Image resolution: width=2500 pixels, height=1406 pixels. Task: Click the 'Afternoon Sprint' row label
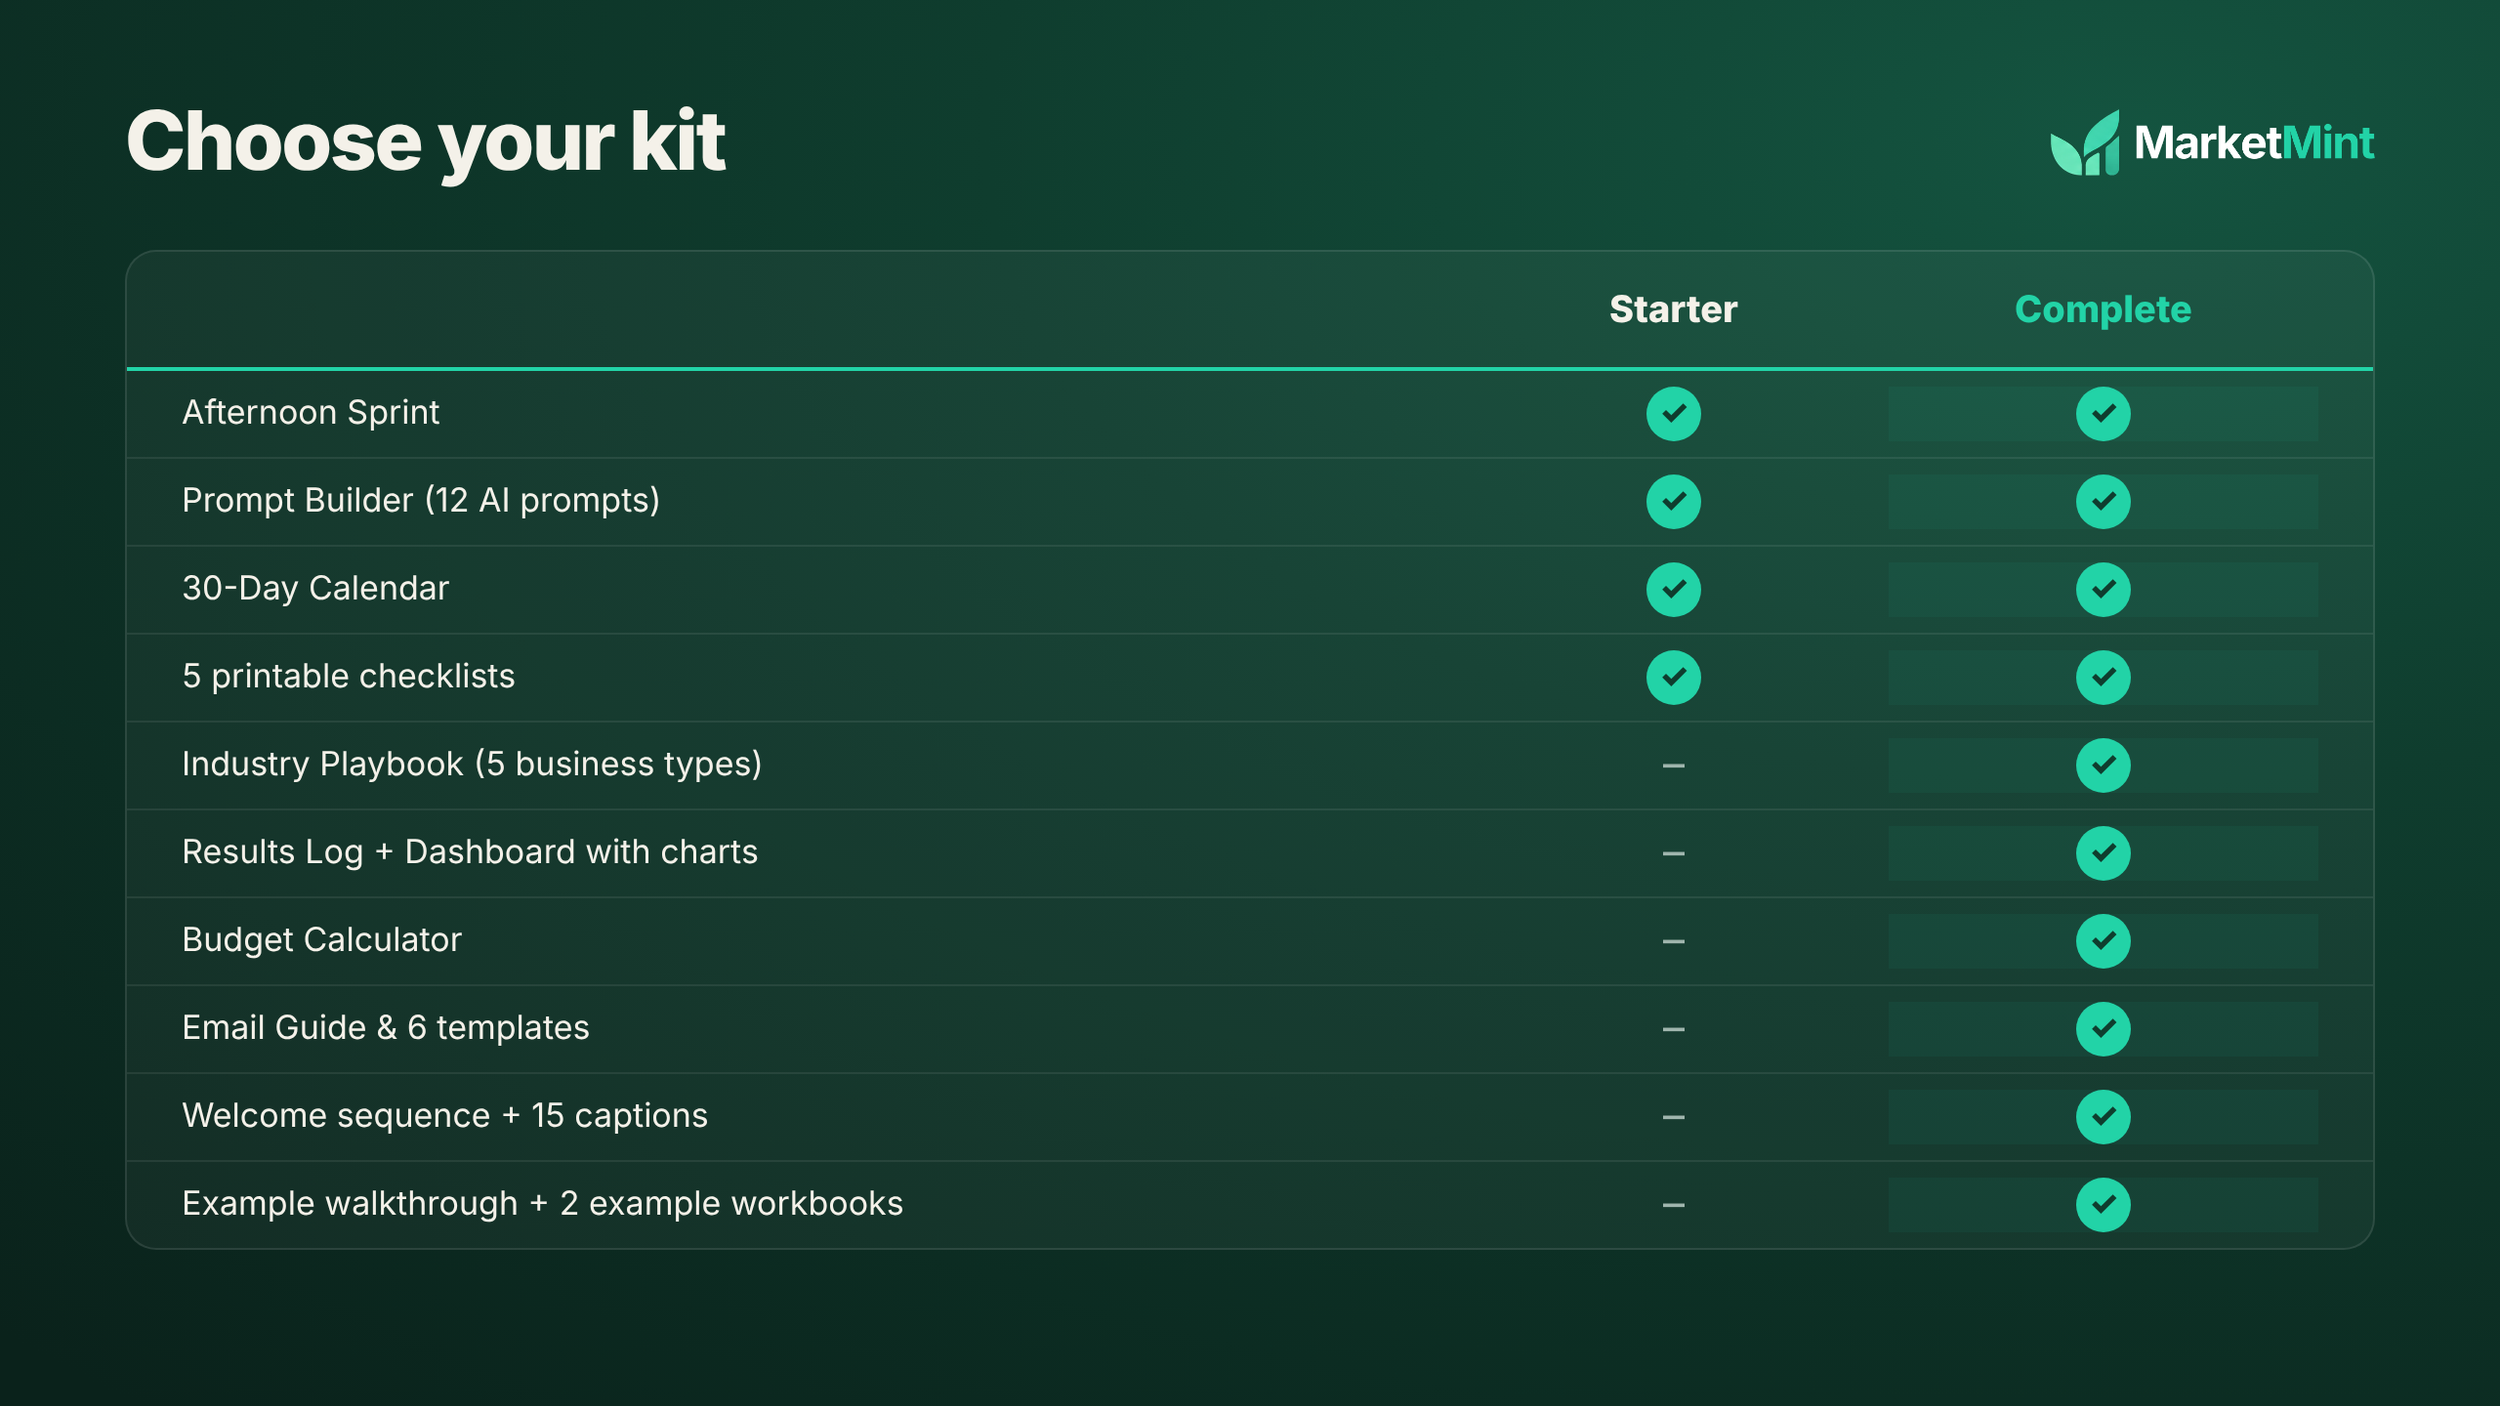pyautogui.click(x=311, y=413)
